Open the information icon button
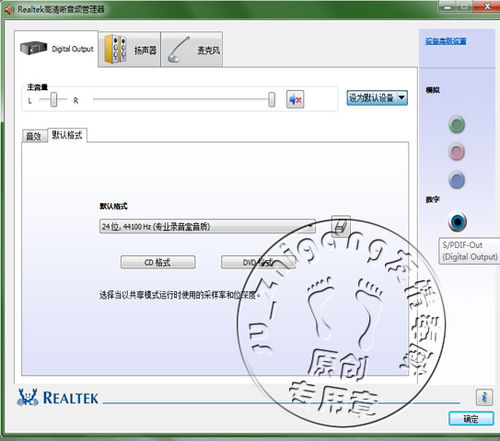500x441 pixels. tap(484, 397)
